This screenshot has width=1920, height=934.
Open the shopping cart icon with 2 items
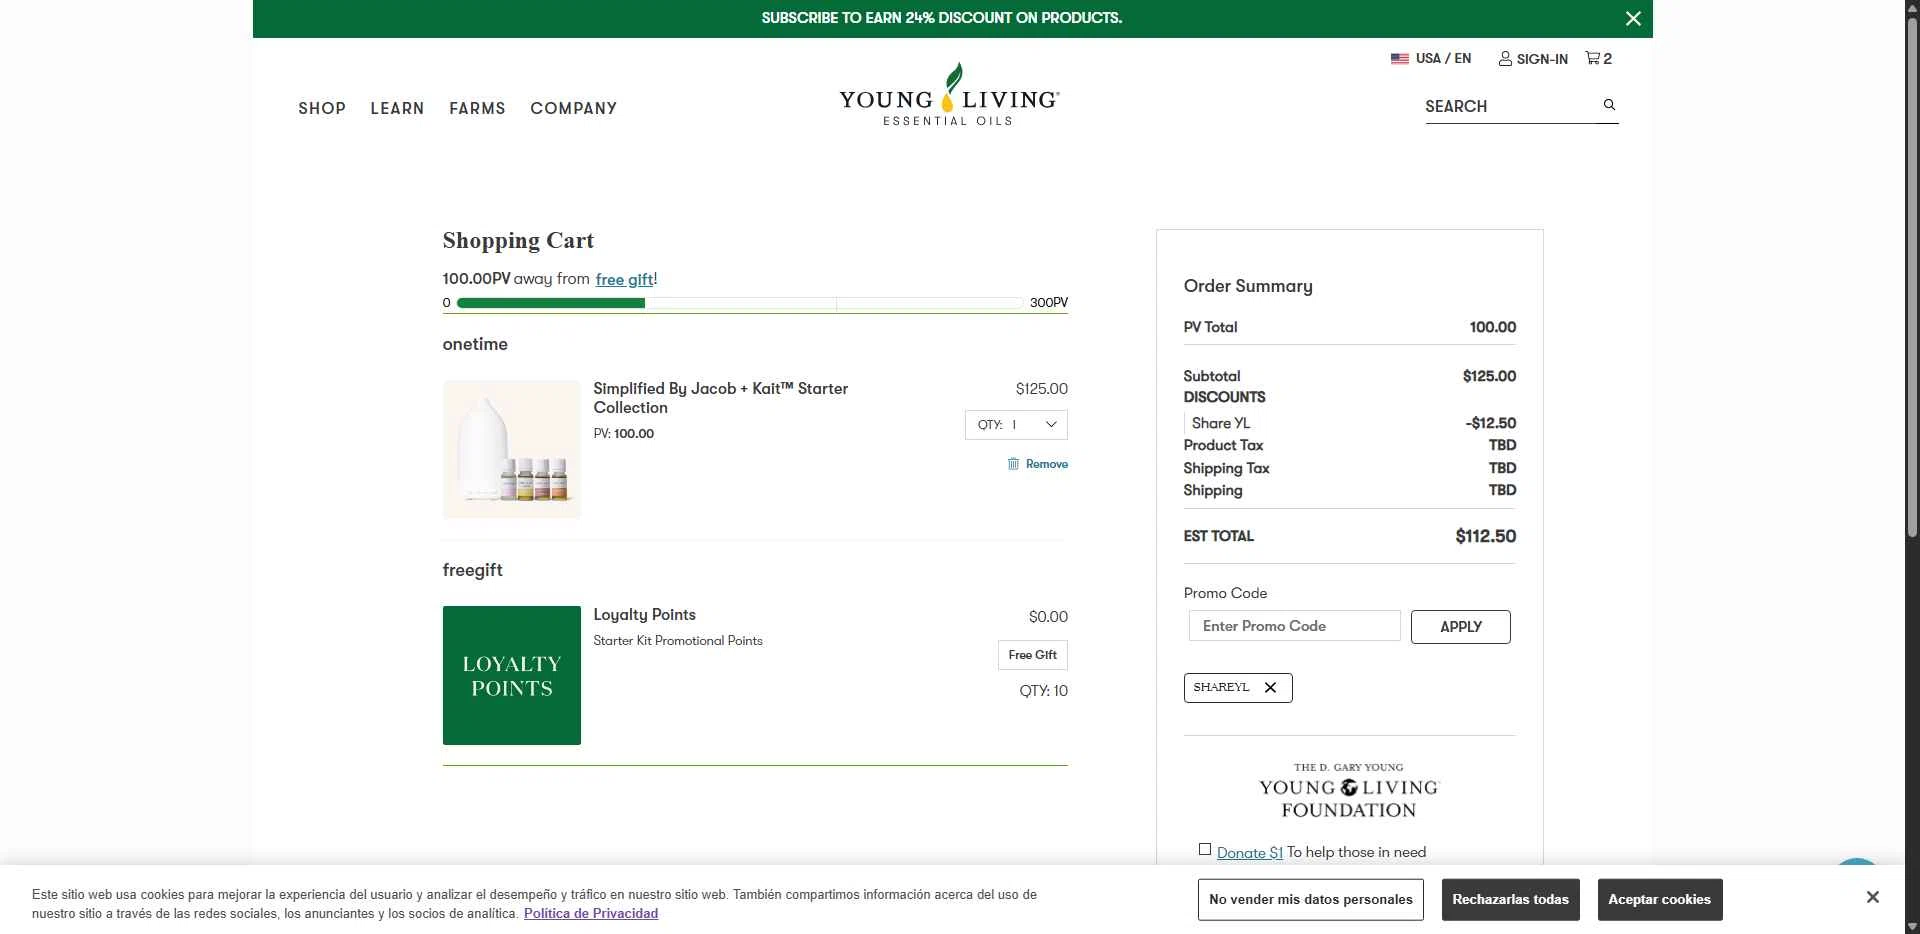[x=1598, y=58]
